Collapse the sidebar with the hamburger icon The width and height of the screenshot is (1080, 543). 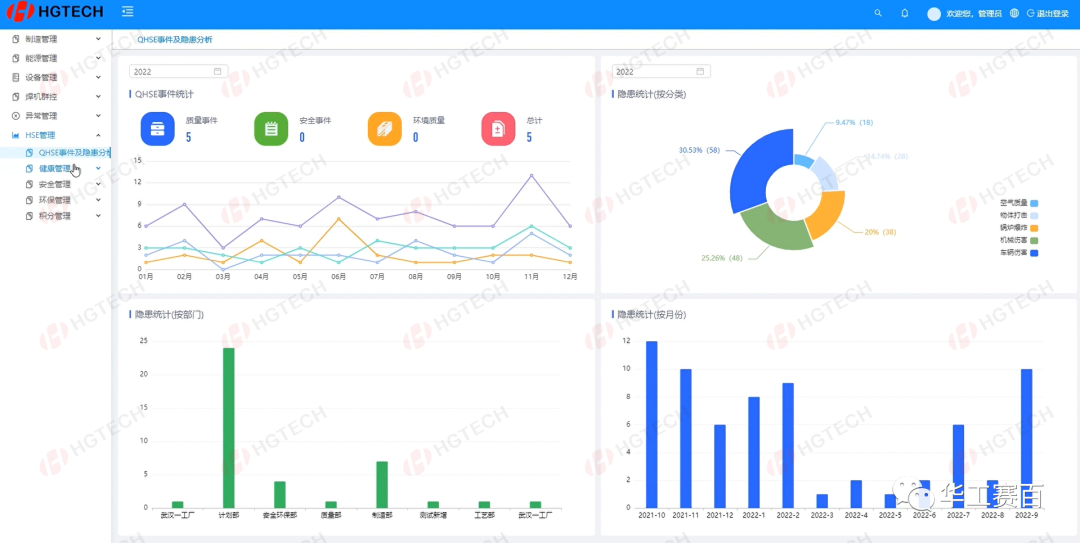pos(127,12)
